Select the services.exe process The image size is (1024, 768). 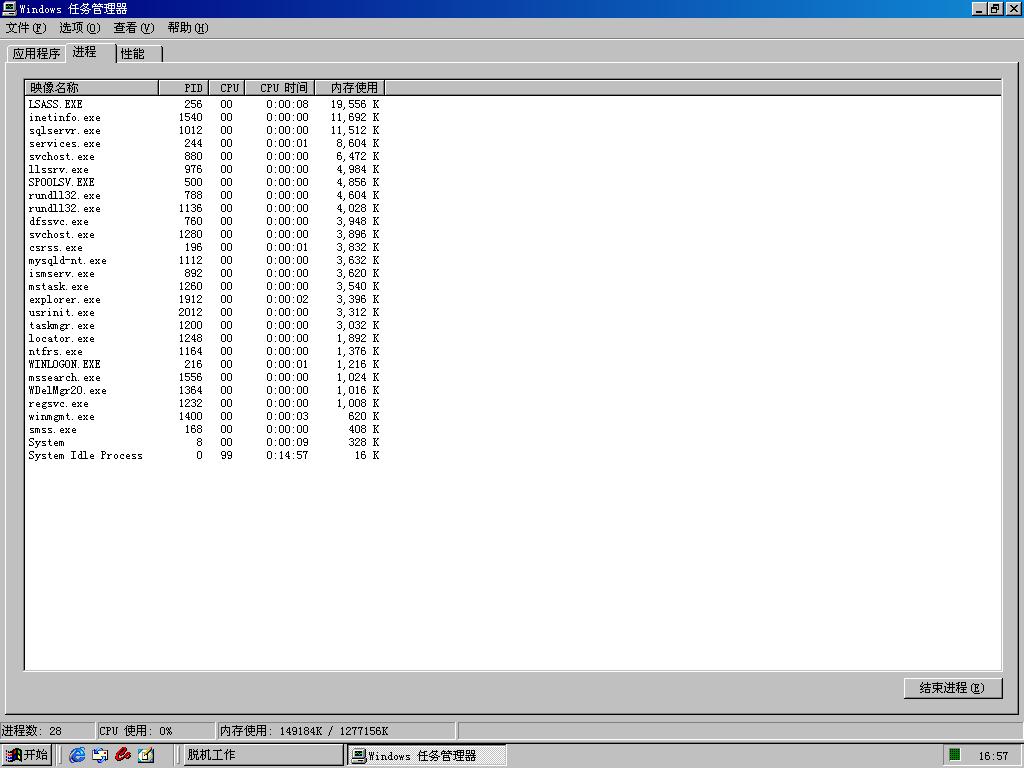(x=204, y=144)
